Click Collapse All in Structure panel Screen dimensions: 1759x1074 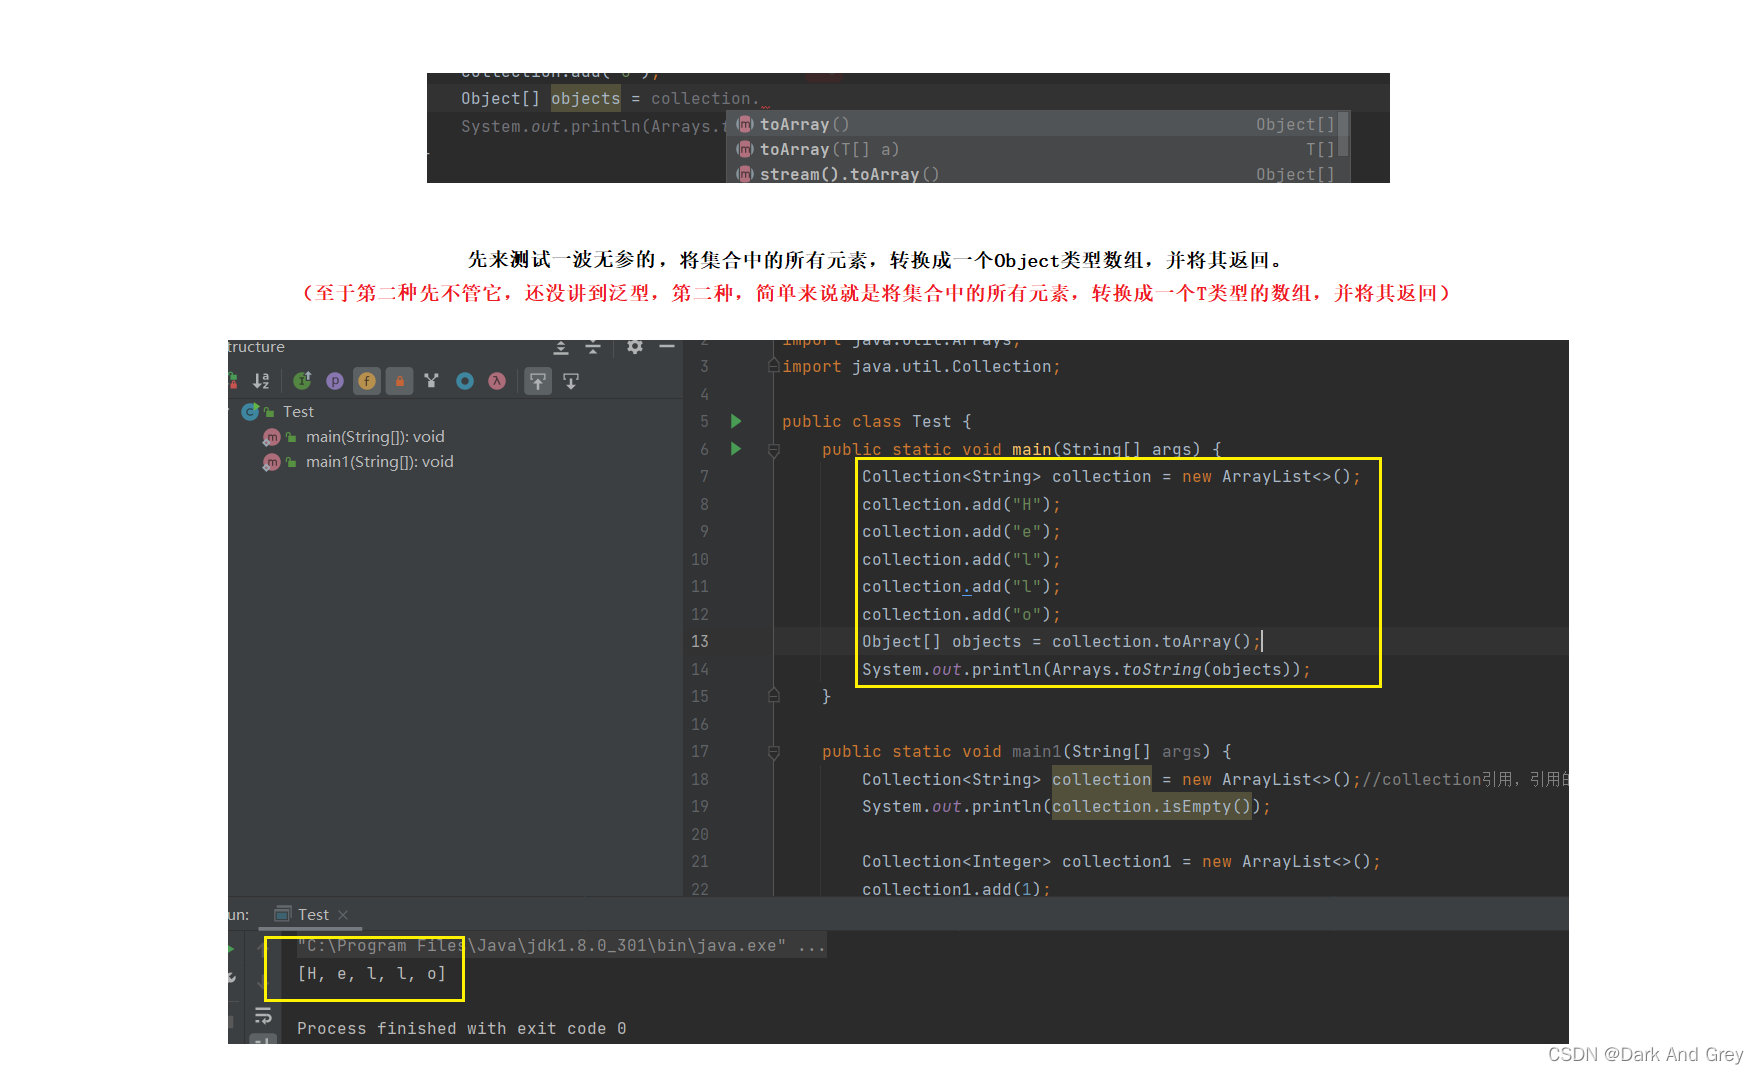coord(593,348)
